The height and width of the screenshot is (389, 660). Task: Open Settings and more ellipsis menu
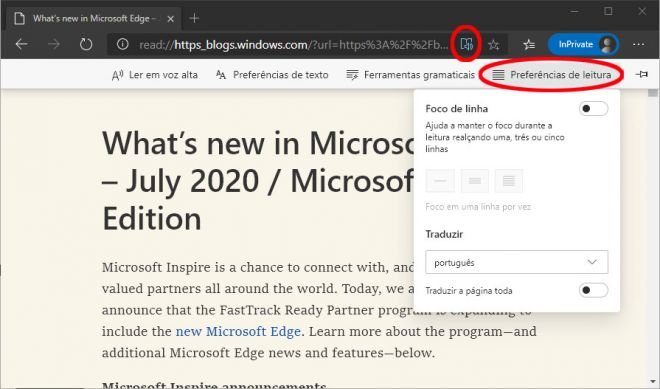[x=639, y=44]
